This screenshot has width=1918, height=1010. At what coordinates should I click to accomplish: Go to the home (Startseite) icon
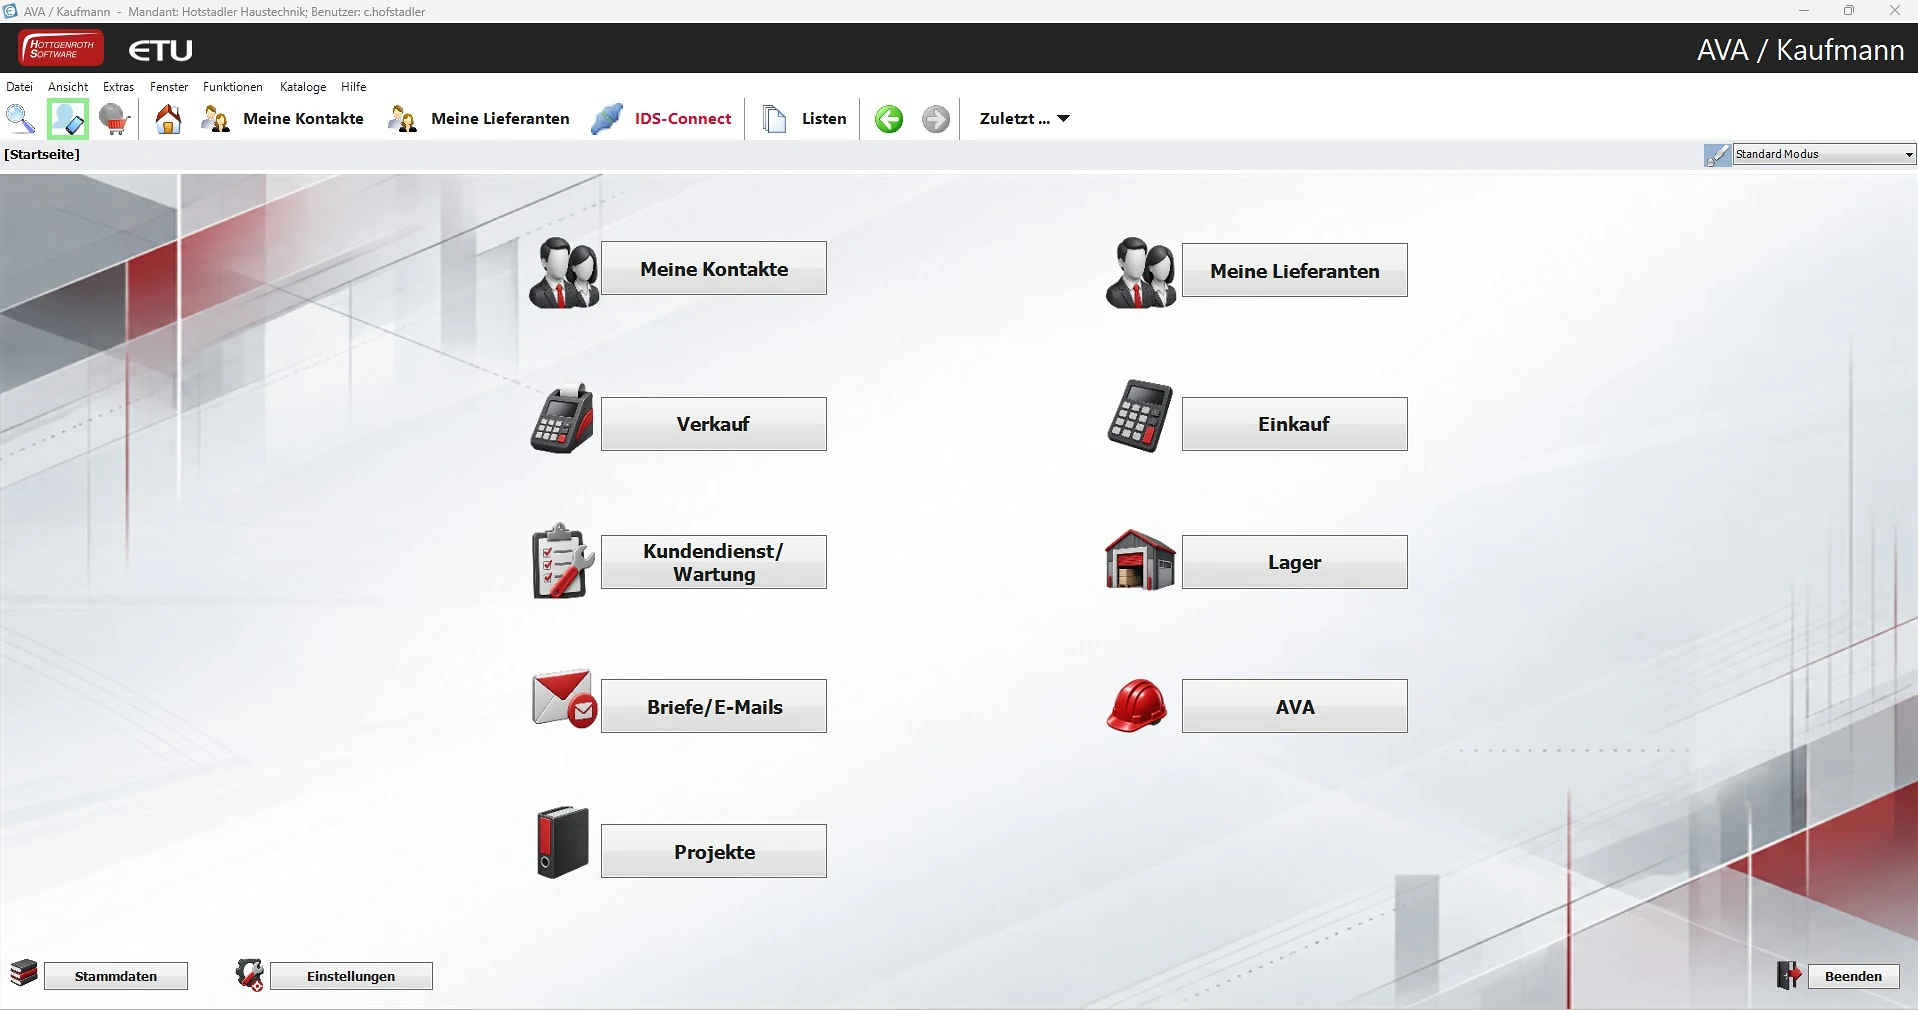(169, 119)
